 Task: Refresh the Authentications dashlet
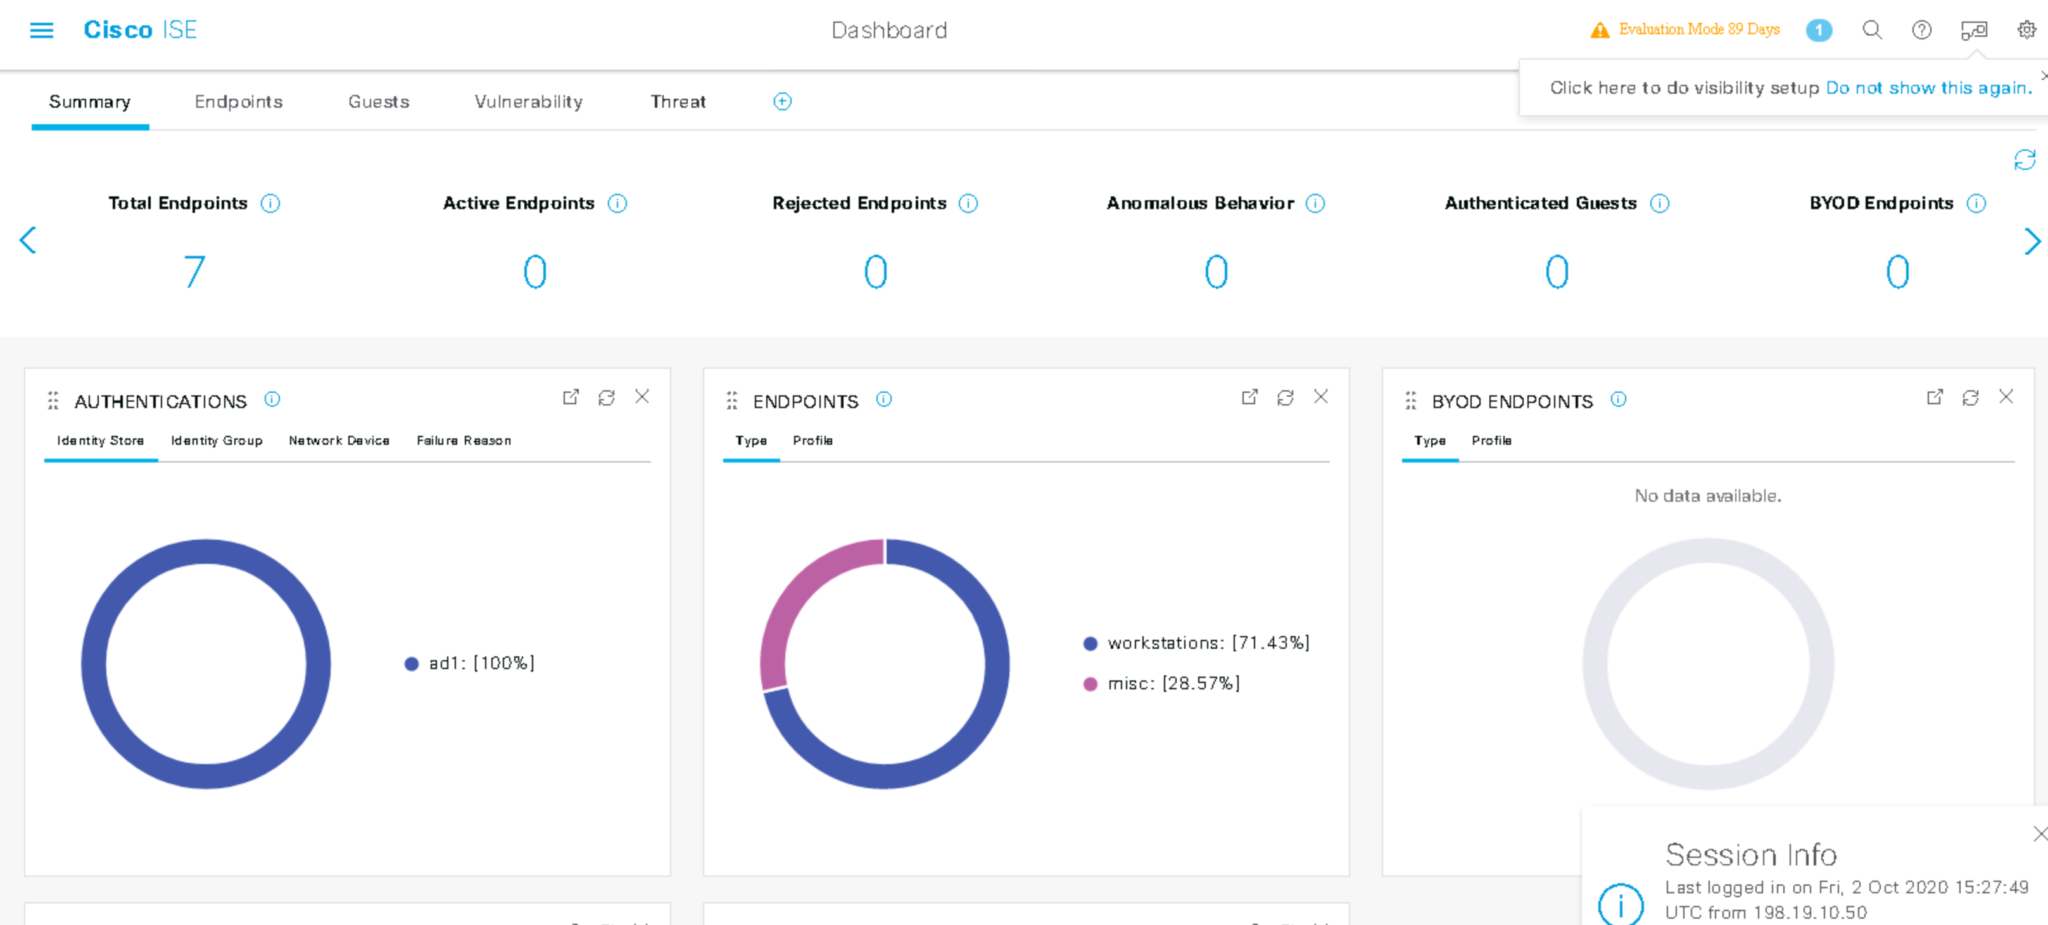[607, 397]
